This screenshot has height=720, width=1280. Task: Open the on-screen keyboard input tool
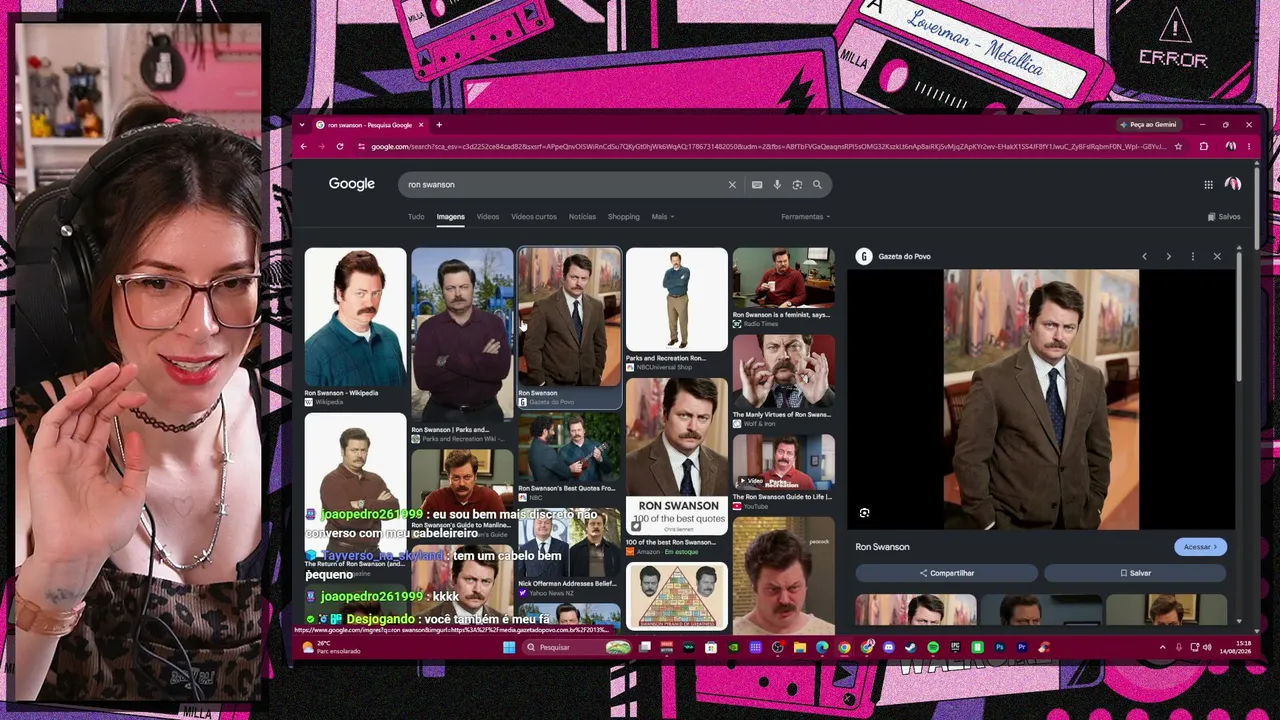pyautogui.click(x=757, y=184)
